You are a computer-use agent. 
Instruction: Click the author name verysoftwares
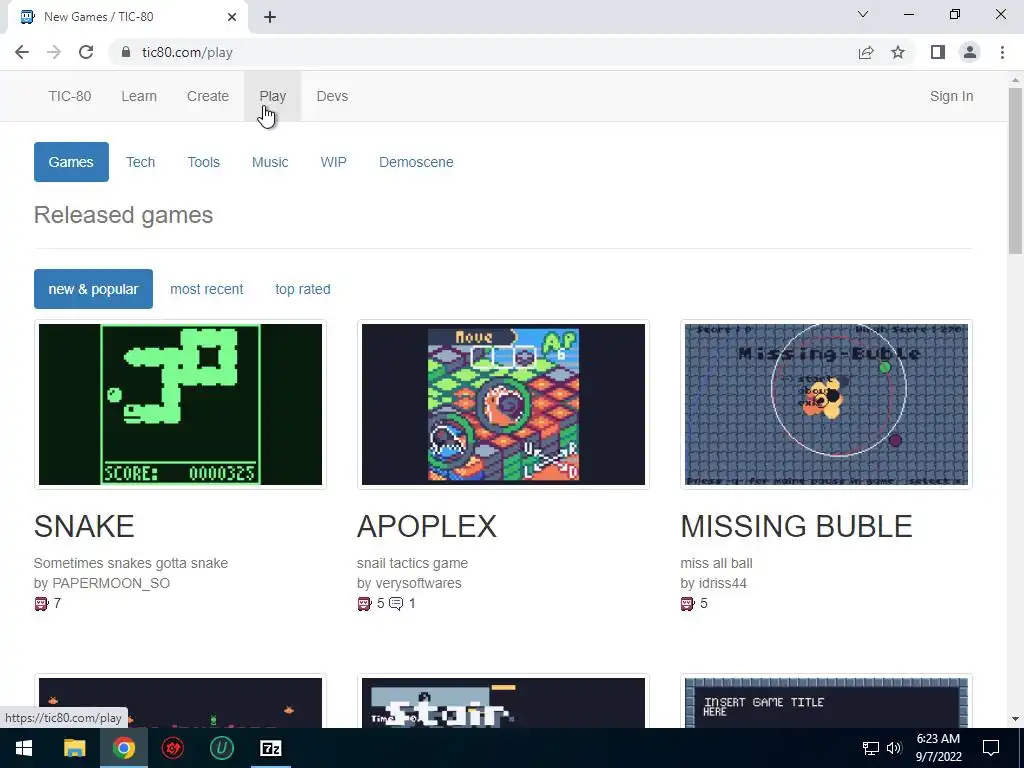click(x=418, y=583)
